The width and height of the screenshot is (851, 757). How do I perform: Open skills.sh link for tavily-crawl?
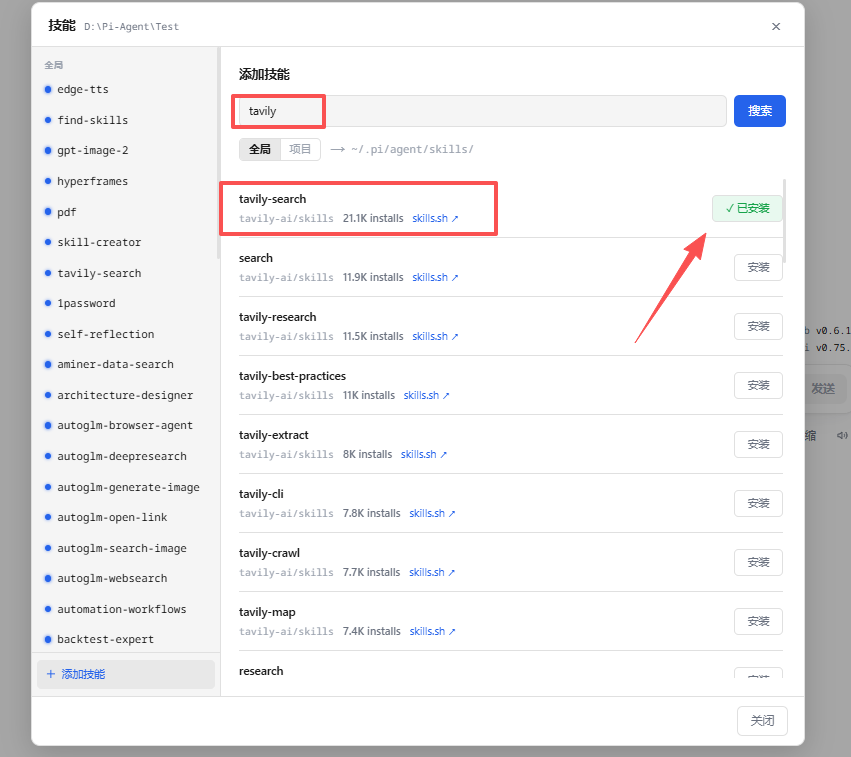click(x=431, y=573)
